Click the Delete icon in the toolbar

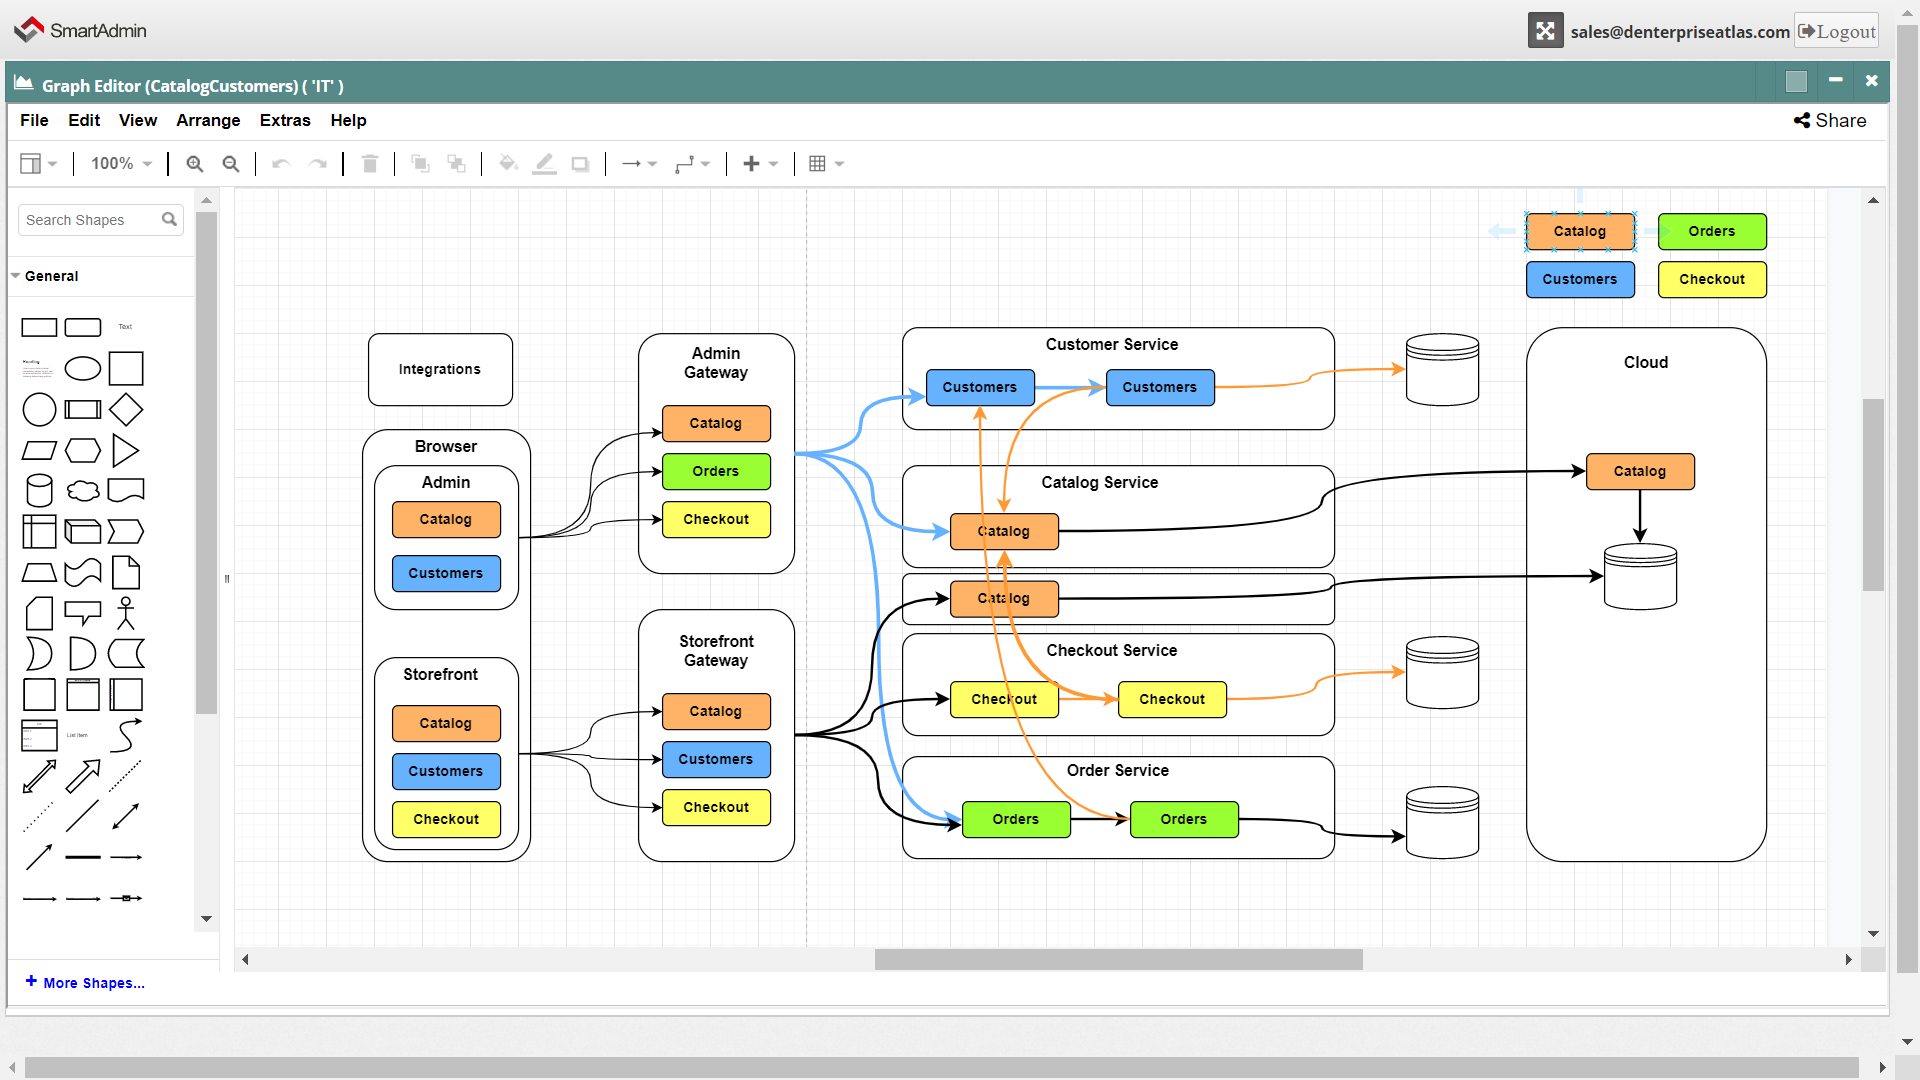[x=370, y=163]
